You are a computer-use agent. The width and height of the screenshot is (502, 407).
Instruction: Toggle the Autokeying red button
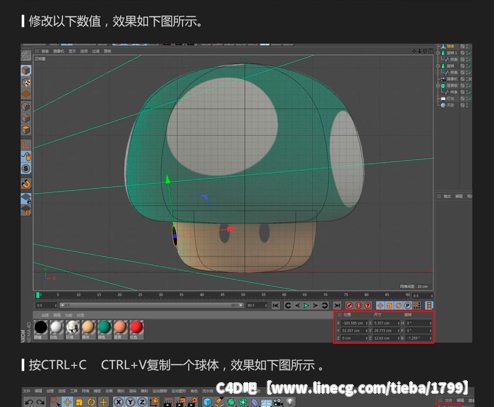click(x=359, y=305)
